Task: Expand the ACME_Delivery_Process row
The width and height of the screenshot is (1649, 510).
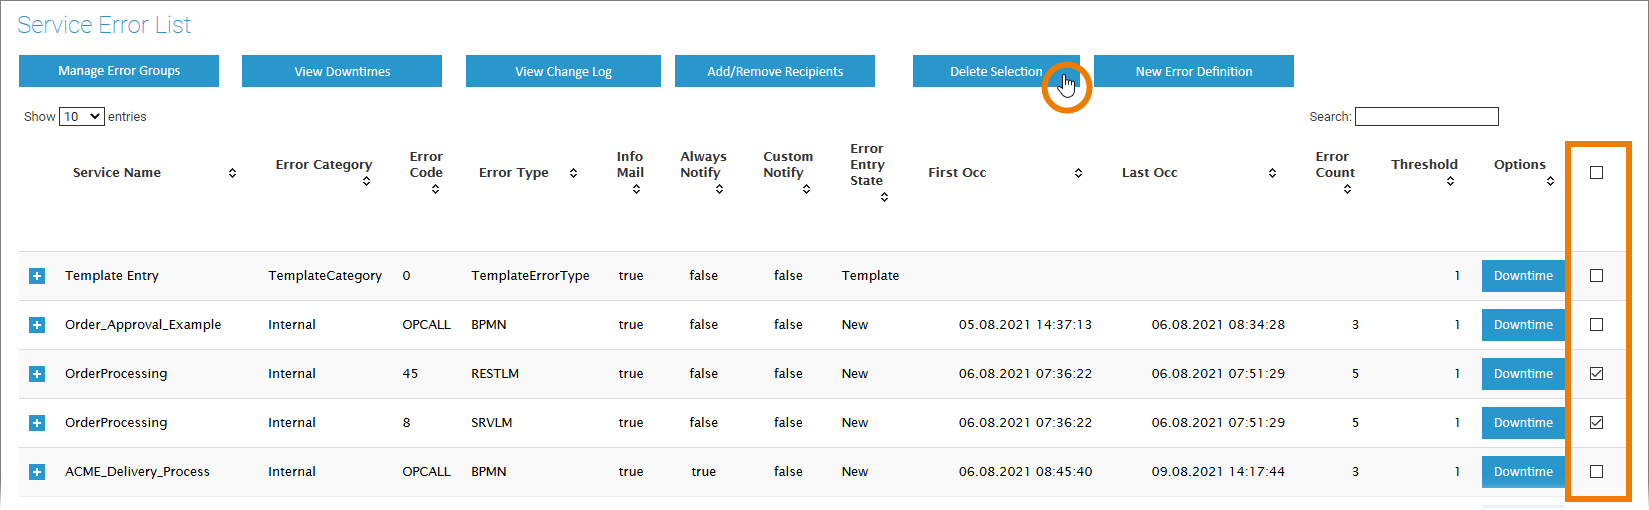Action: 37,472
